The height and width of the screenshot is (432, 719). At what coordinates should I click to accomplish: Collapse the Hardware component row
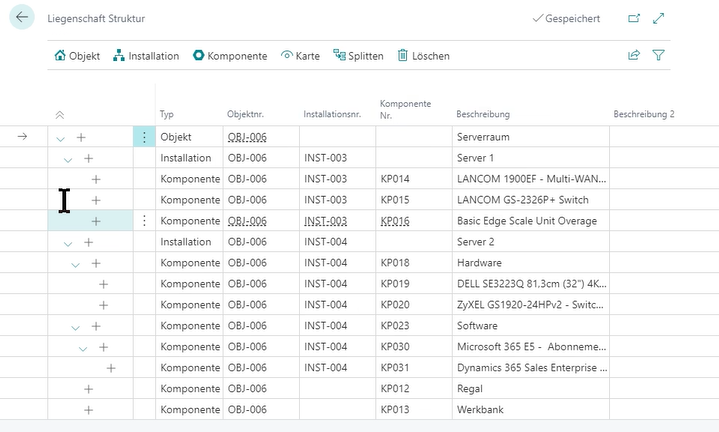point(75,264)
